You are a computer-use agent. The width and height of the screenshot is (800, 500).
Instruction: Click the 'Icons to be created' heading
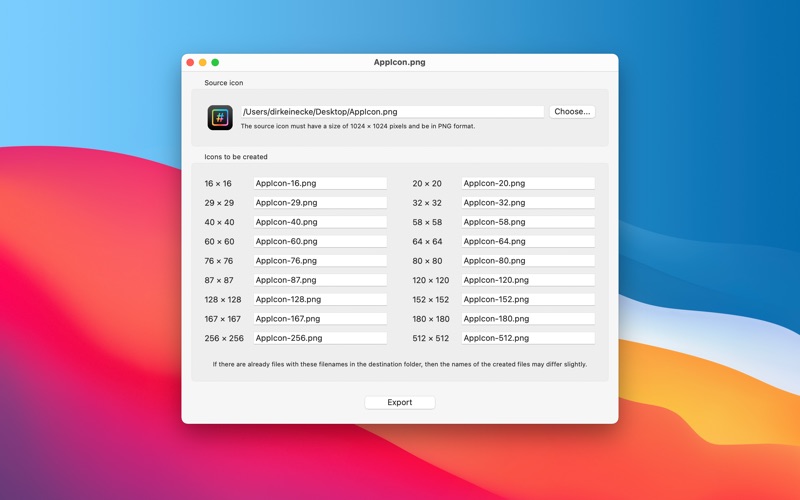point(236,157)
